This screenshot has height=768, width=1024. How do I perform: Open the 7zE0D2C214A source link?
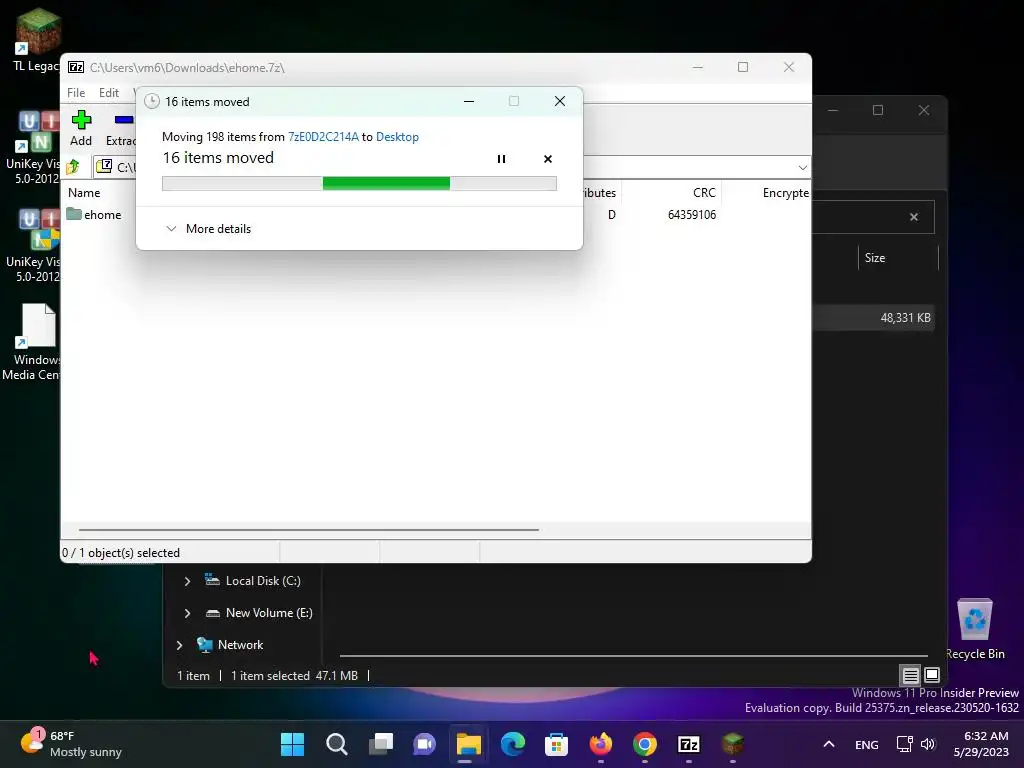pos(323,136)
